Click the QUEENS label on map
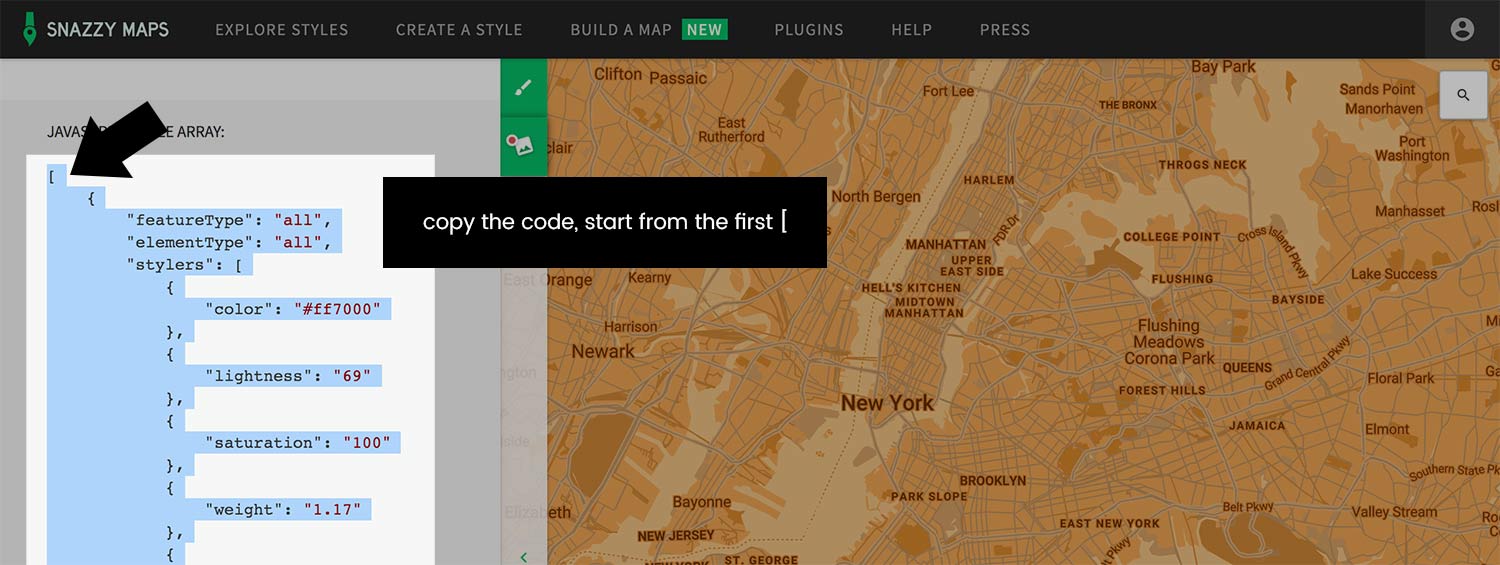The height and width of the screenshot is (565, 1500). coord(1247,367)
